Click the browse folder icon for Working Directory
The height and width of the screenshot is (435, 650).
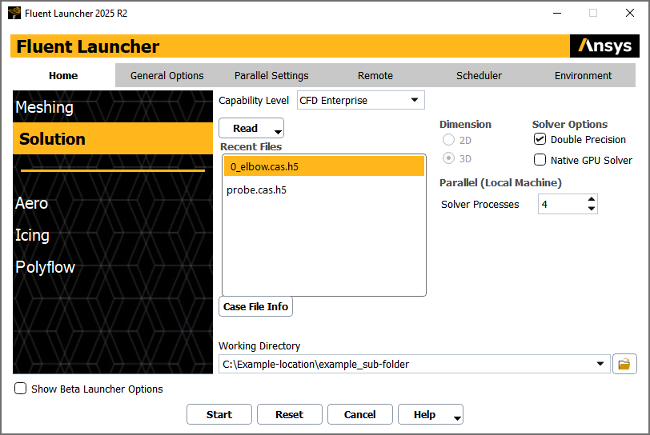[x=624, y=364]
